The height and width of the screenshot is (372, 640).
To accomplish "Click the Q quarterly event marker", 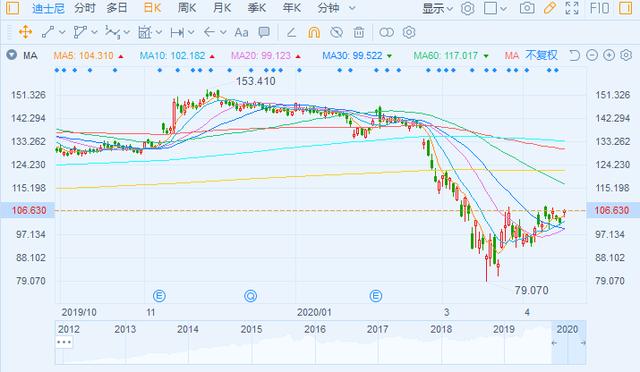I will [x=251, y=295].
